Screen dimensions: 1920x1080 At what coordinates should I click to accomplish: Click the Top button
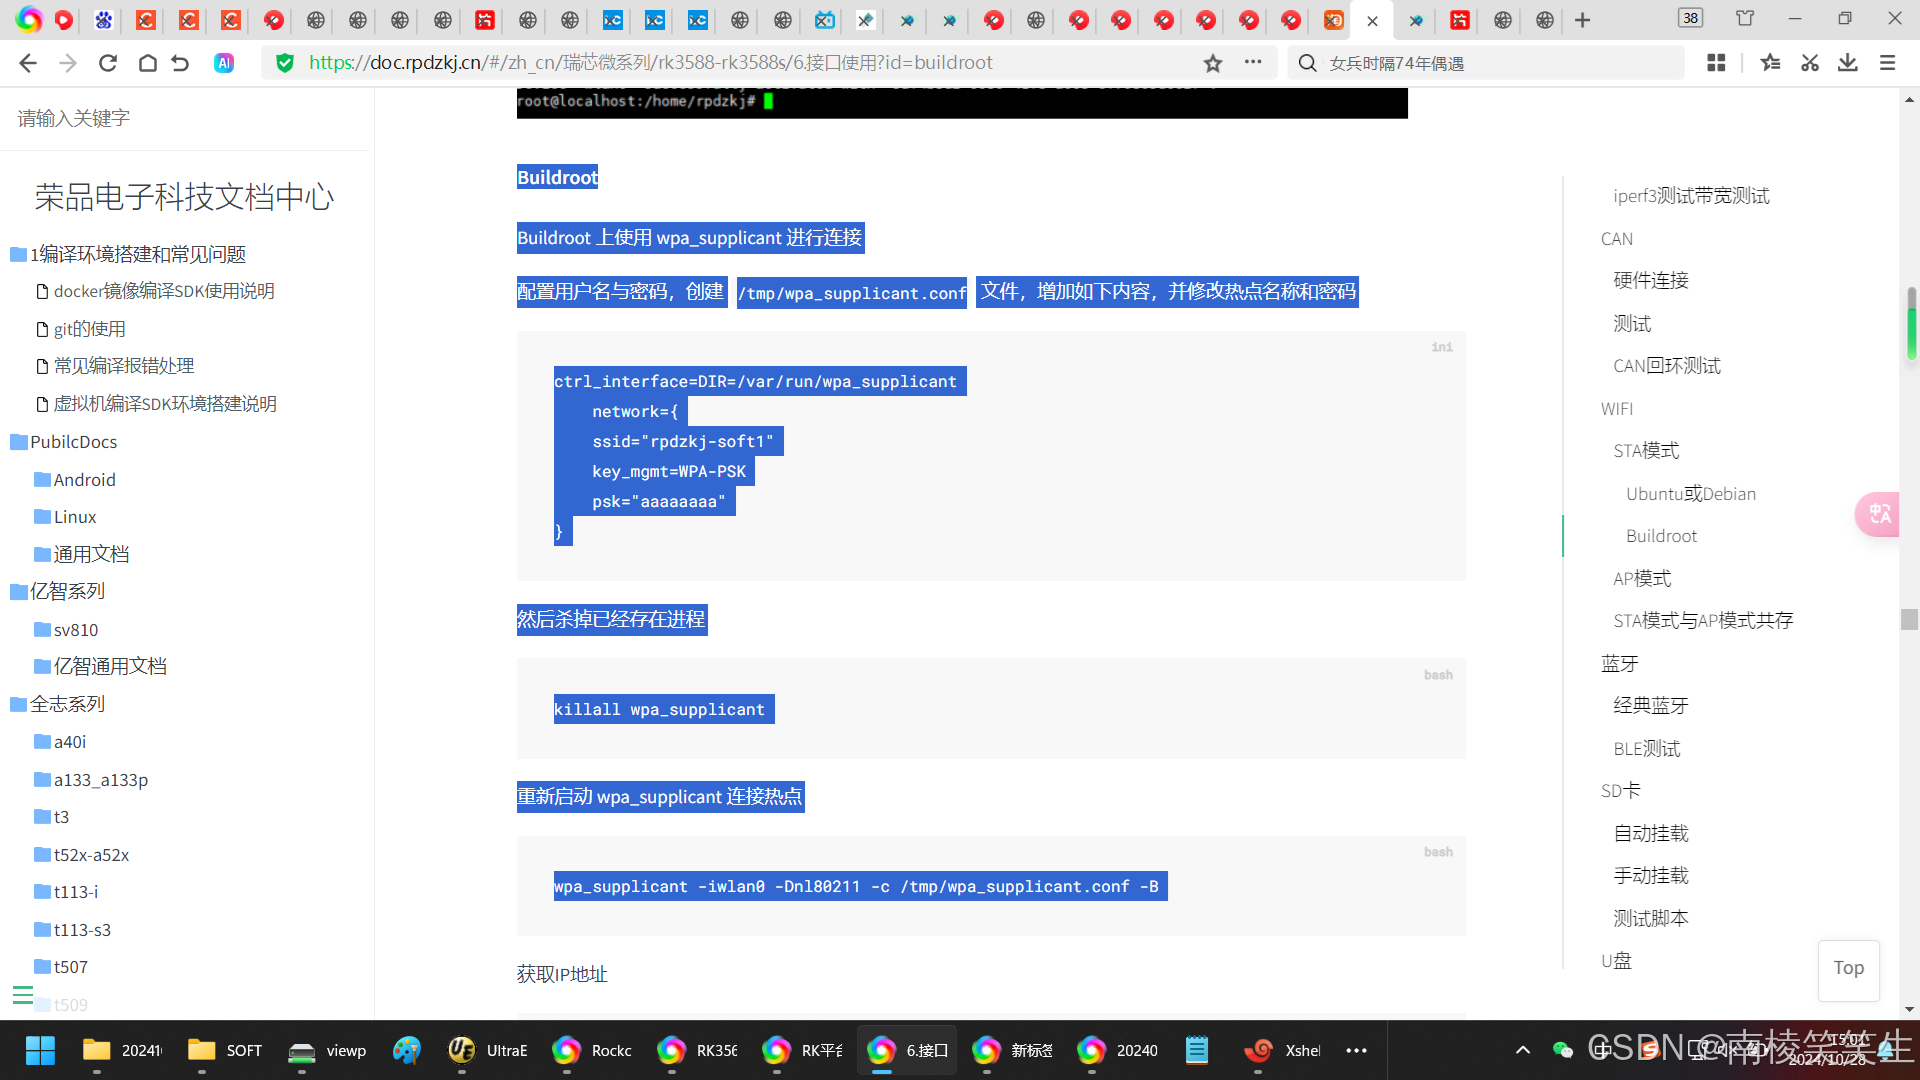pyautogui.click(x=1848, y=968)
